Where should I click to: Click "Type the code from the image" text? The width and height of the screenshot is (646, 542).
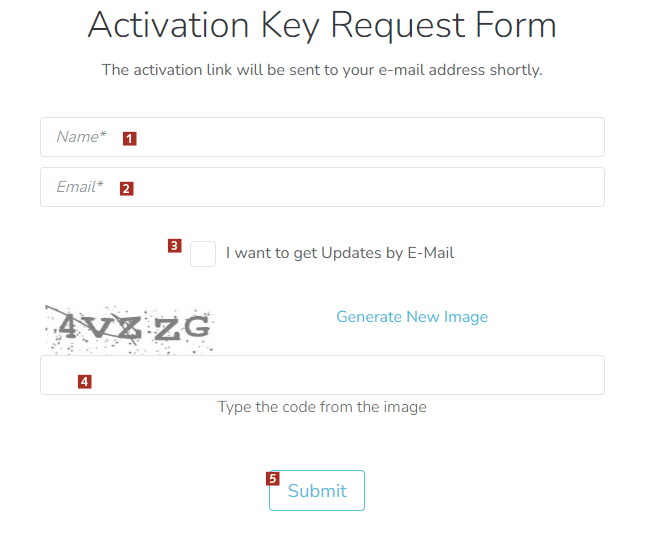tap(322, 407)
